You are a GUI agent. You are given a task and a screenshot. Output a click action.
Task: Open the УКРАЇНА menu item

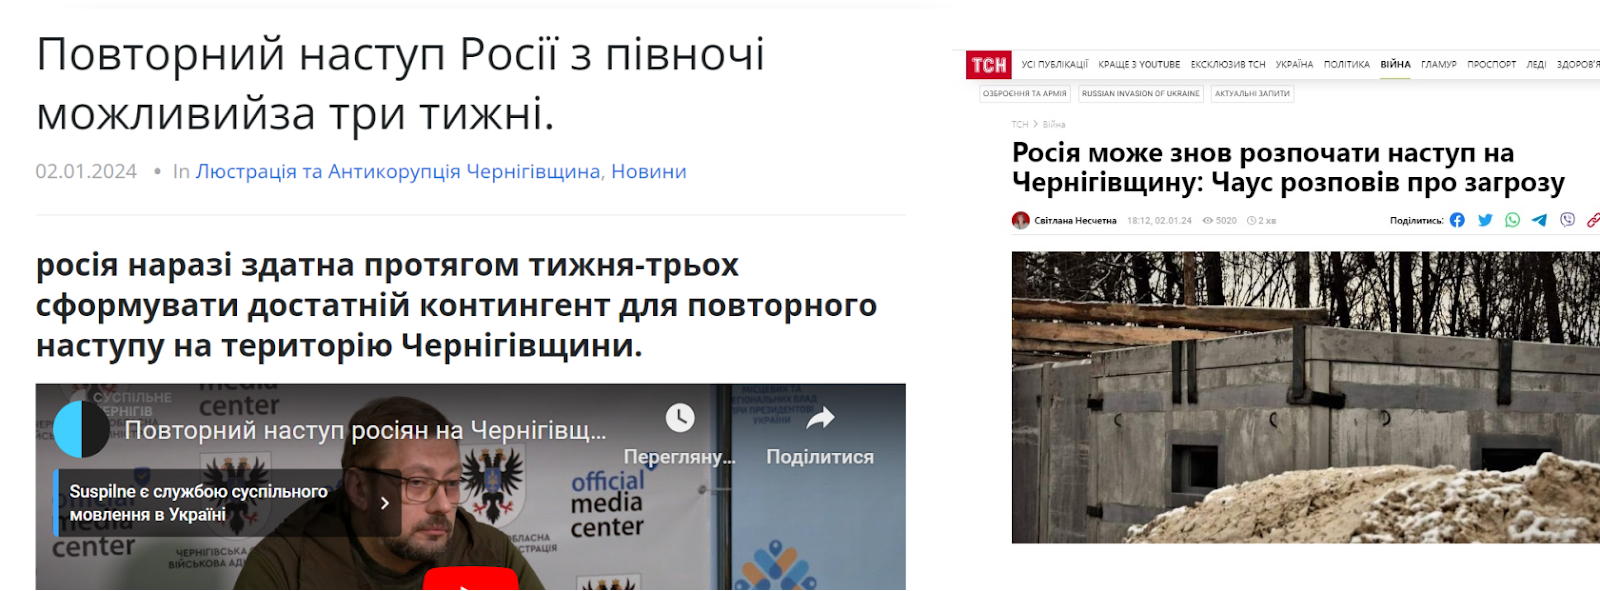(1294, 64)
